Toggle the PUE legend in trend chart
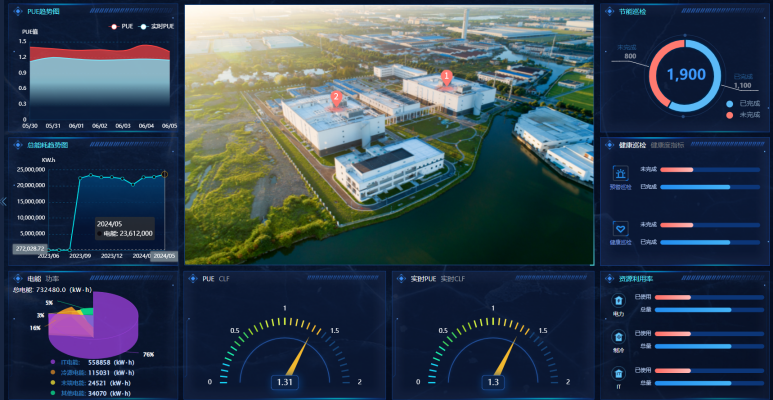Viewport: 773px width, 400px height. 120,26
